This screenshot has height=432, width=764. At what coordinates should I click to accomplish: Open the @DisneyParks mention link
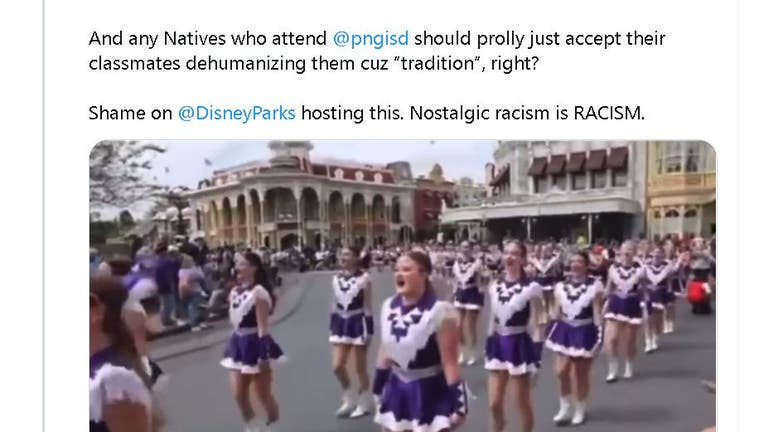point(236,113)
